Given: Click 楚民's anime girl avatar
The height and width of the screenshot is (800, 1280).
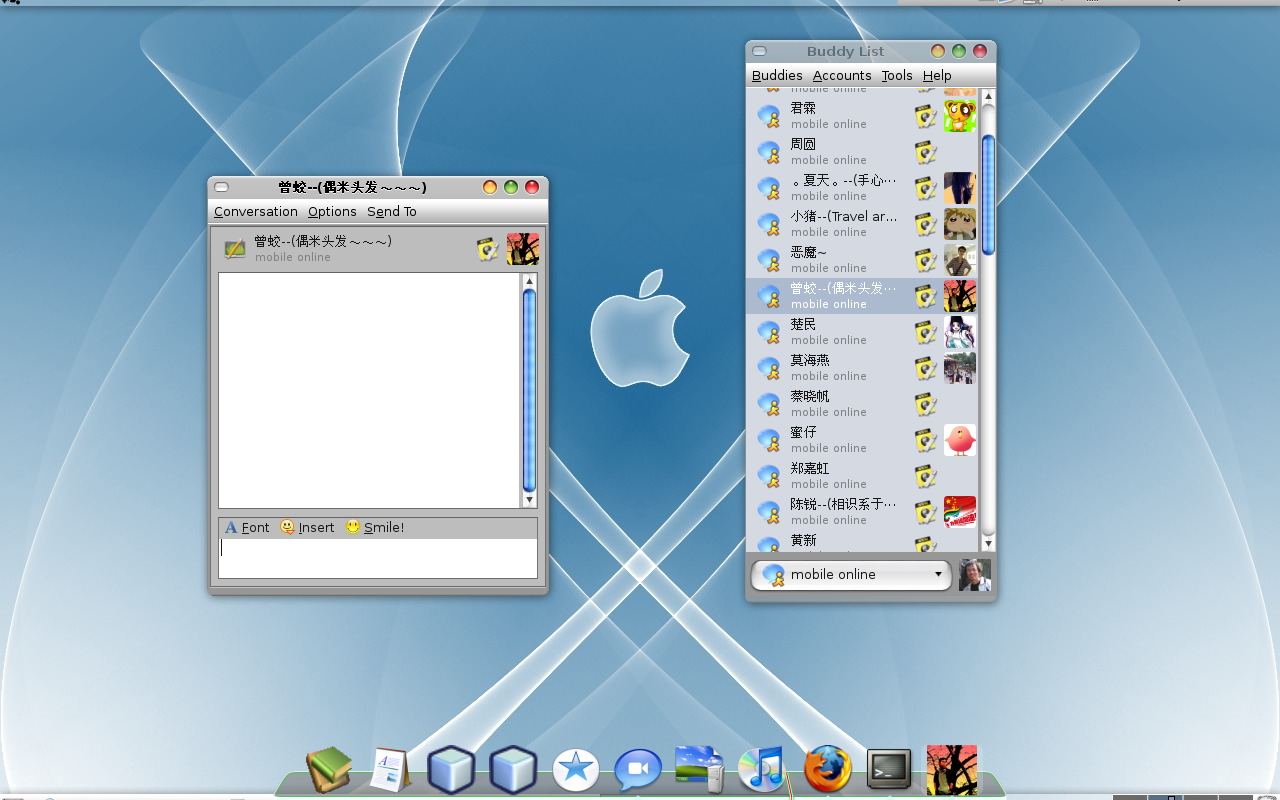Looking at the screenshot, I should 960,332.
